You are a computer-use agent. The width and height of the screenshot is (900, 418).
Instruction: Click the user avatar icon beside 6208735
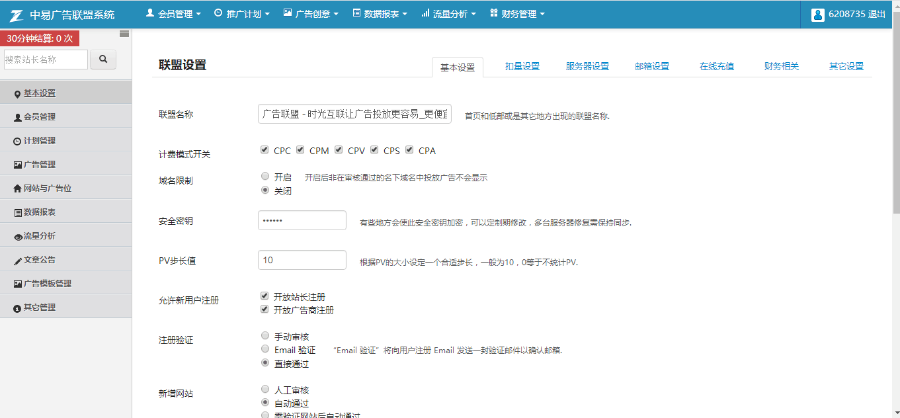(x=817, y=14)
